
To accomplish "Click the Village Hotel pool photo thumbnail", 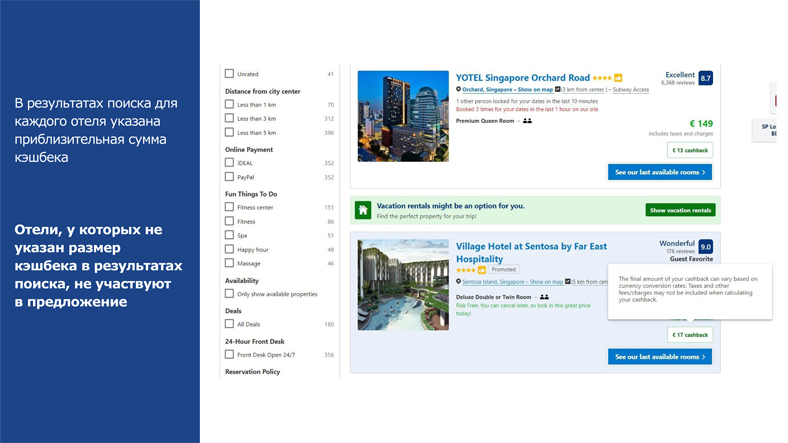I will tap(403, 285).
